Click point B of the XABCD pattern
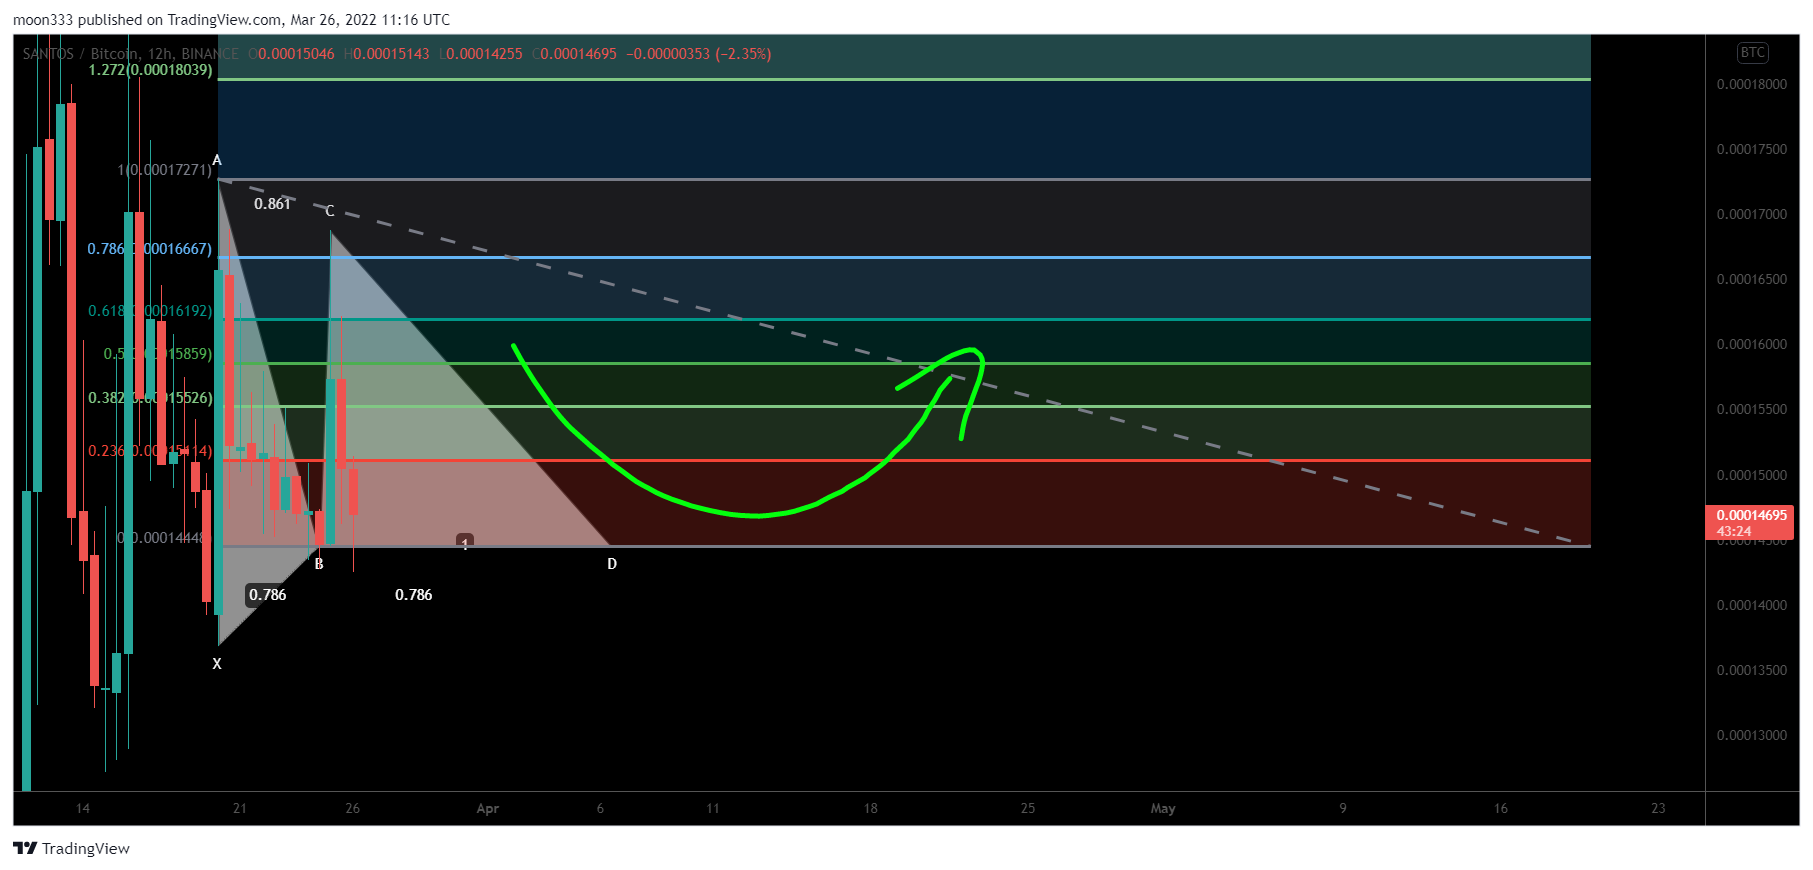 point(319,564)
